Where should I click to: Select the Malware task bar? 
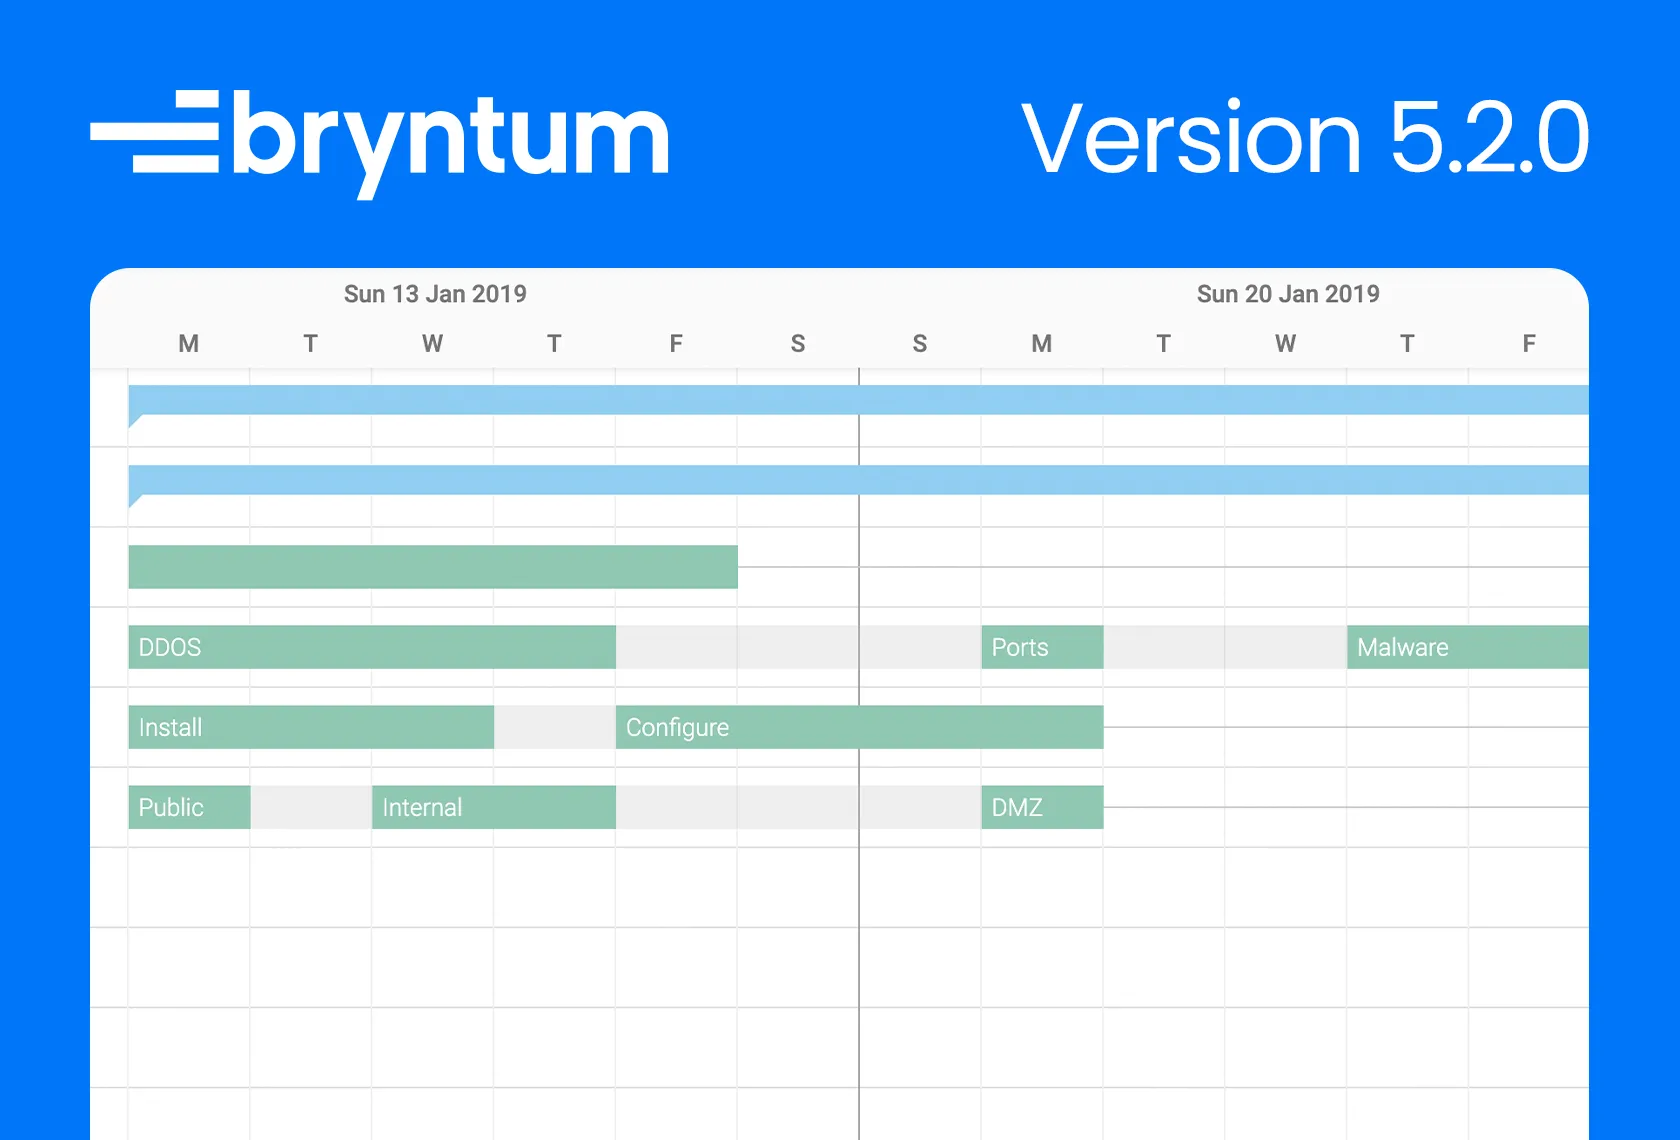point(1468,647)
